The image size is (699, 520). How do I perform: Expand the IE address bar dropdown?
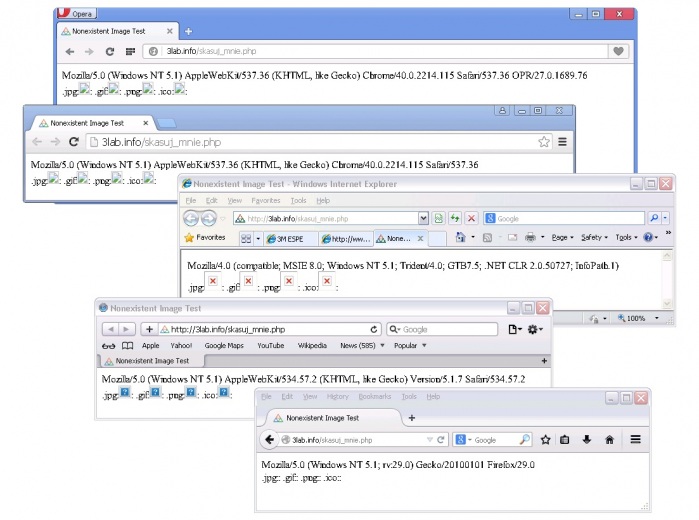pyautogui.click(x=423, y=218)
